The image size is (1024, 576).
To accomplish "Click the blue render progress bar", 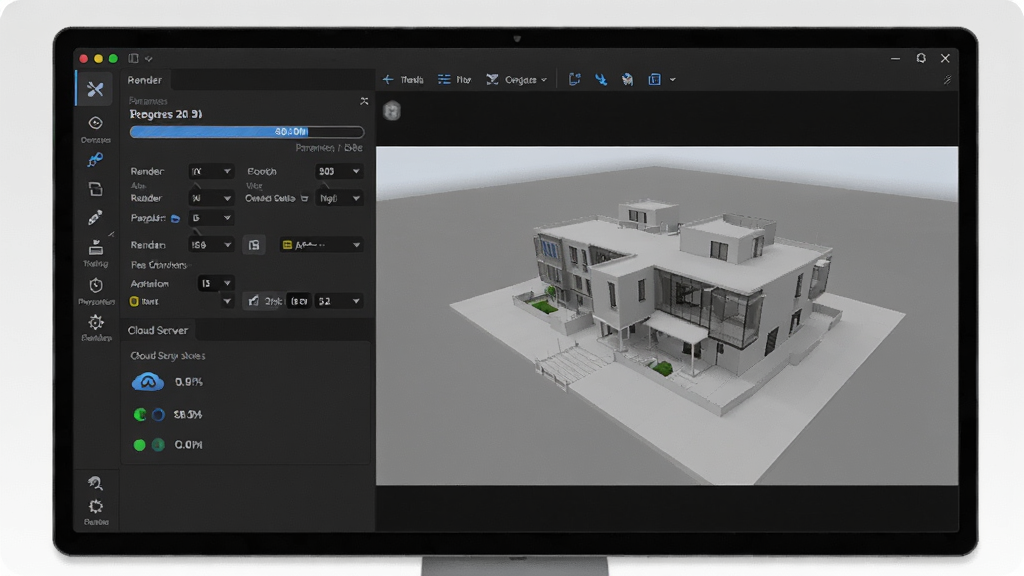I will (x=247, y=132).
